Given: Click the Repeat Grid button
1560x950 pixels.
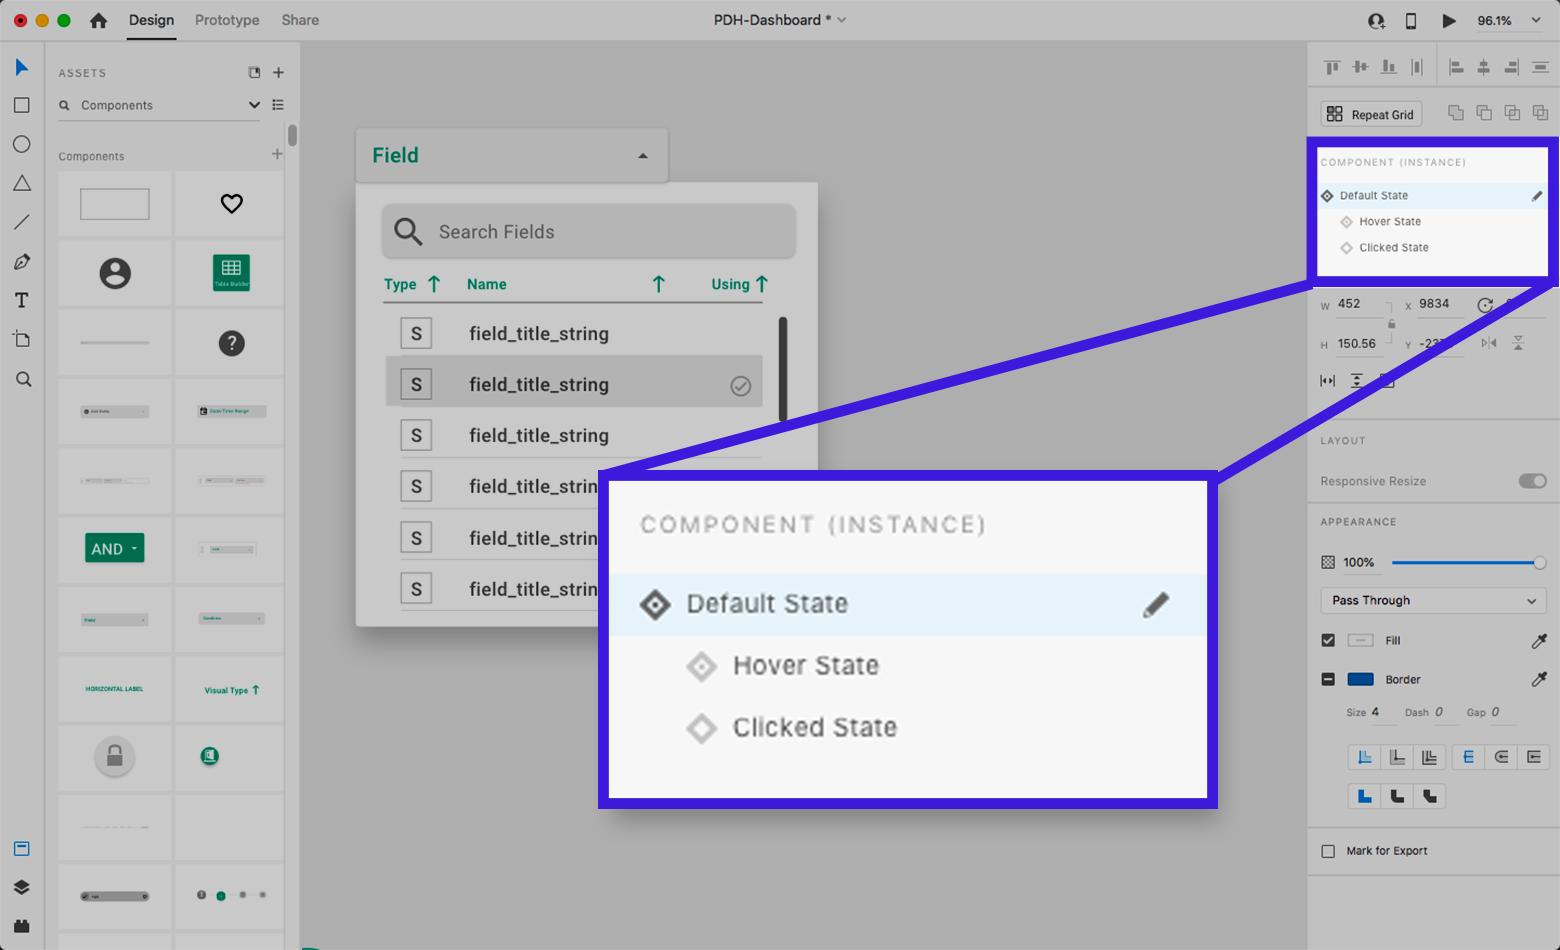Looking at the screenshot, I should point(1370,113).
